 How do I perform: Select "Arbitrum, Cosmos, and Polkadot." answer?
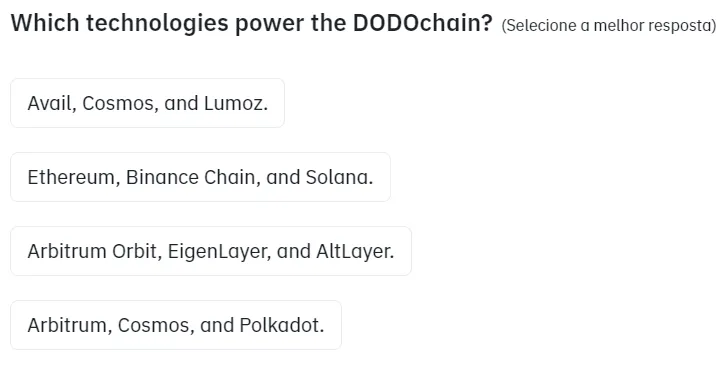coord(176,325)
